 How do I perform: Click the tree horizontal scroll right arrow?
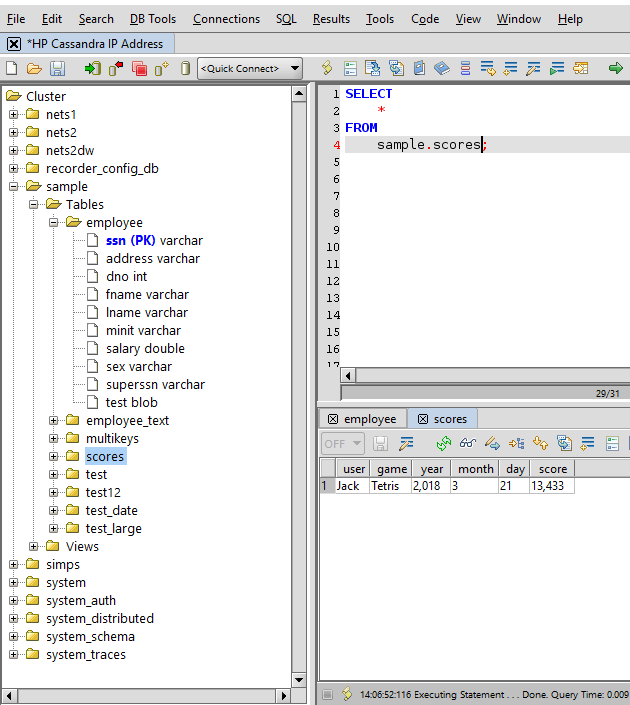tap(283, 696)
